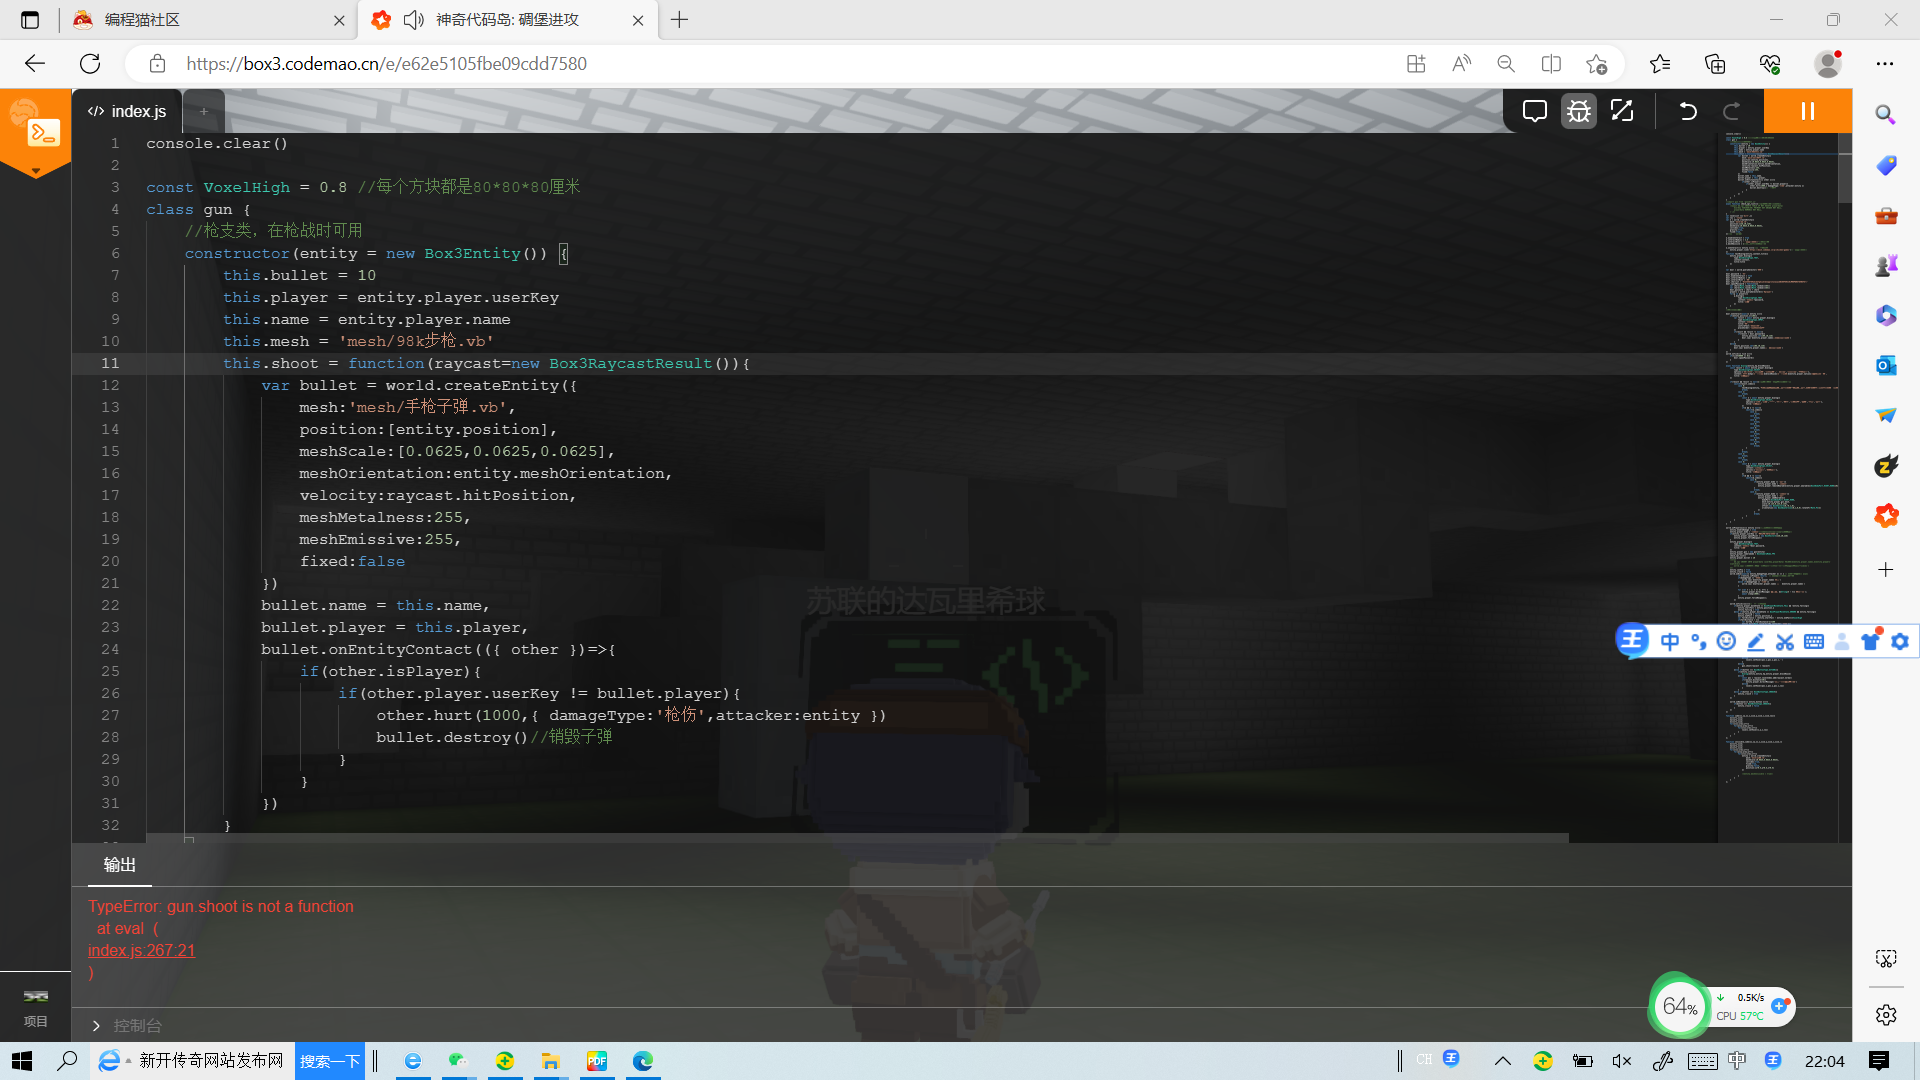
Task: Open the Drop paper plane icon in sidebar
Action: point(1886,415)
